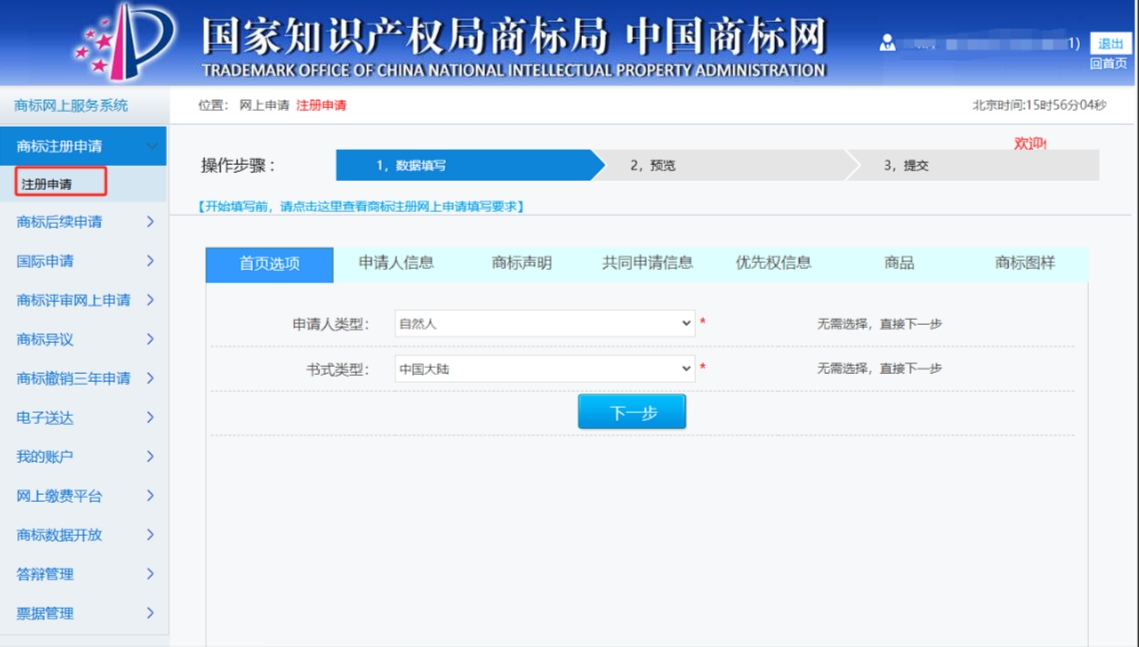Collapse the 商标注册申请 sidebar section
1139x647 pixels.
click(x=152, y=146)
